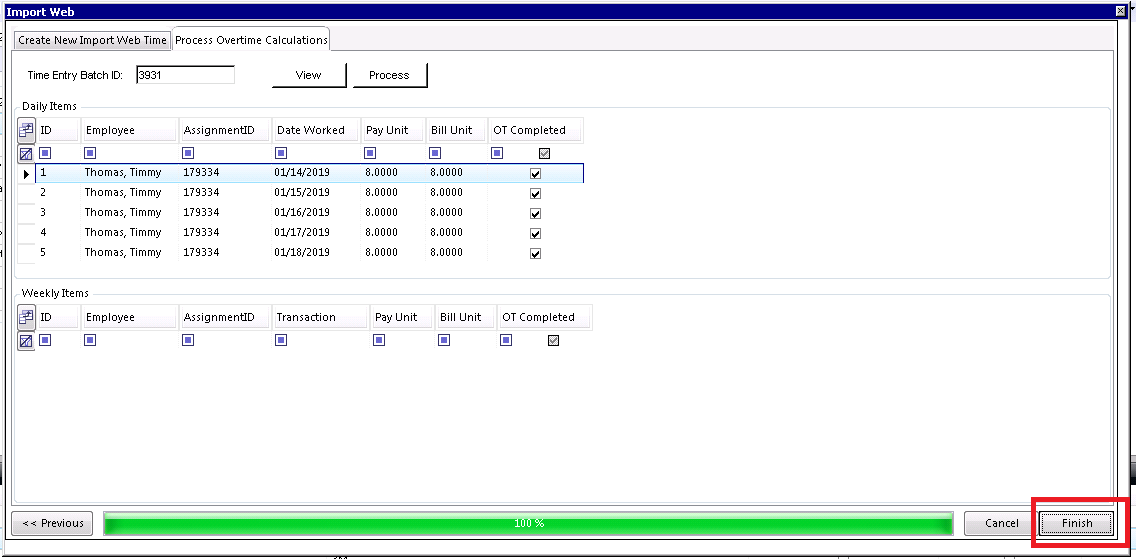Toggle Daily Items OT Completed filter checkbox
Viewport: 1136px width, 560px height.
coord(545,154)
